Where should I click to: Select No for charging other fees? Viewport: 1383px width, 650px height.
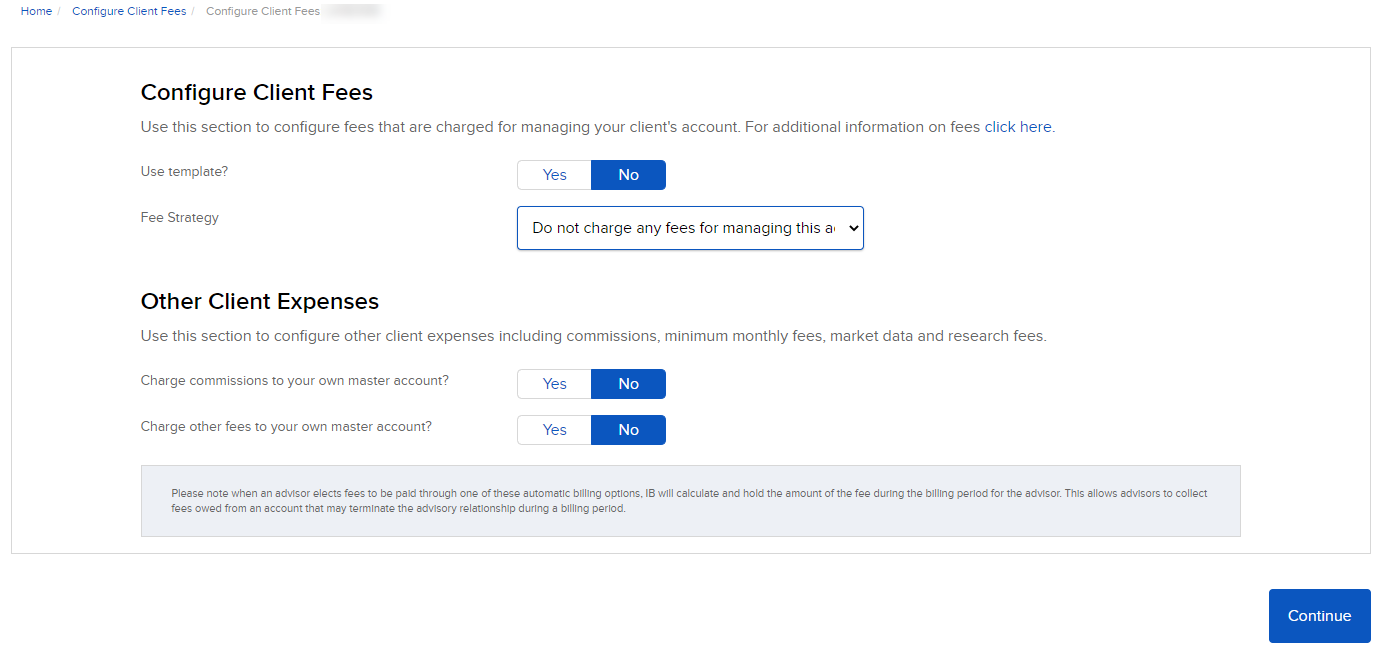pyautogui.click(x=628, y=429)
